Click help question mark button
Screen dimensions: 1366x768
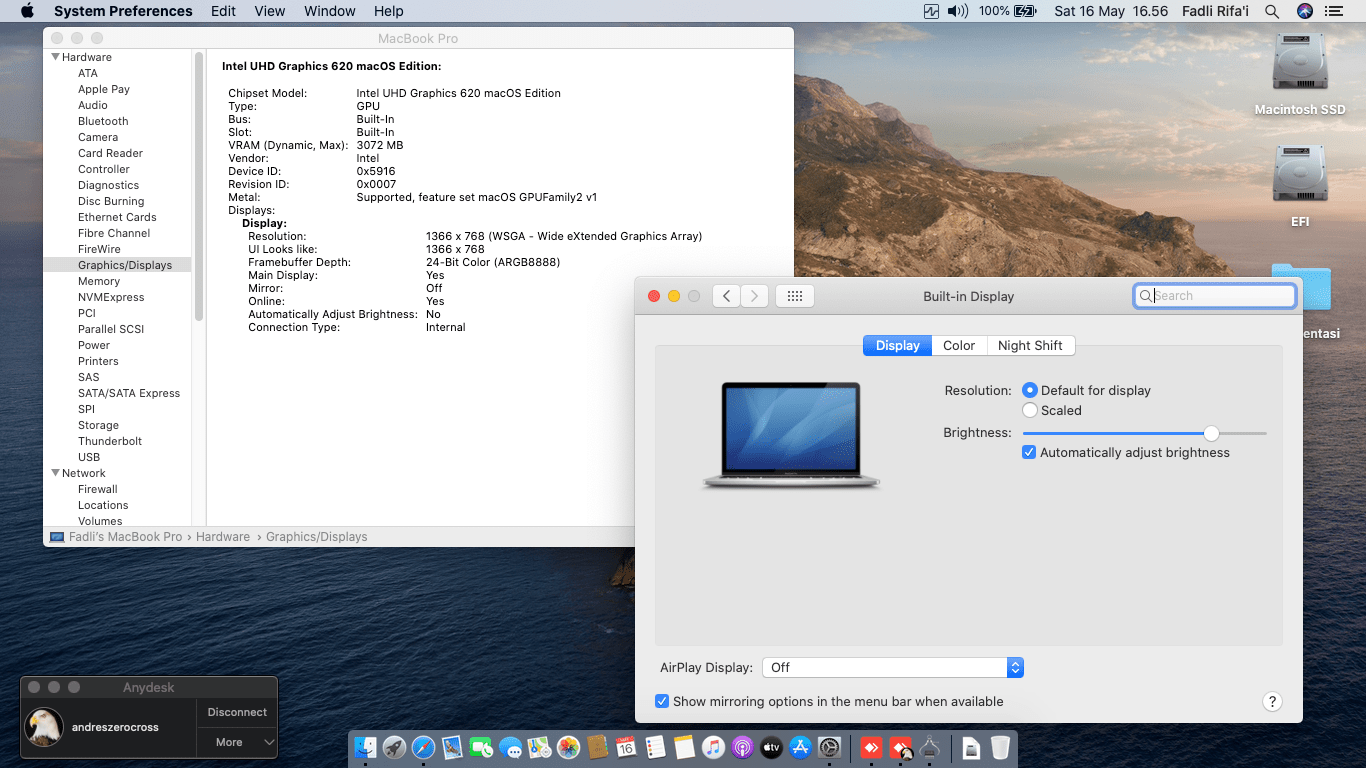[1272, 701]
